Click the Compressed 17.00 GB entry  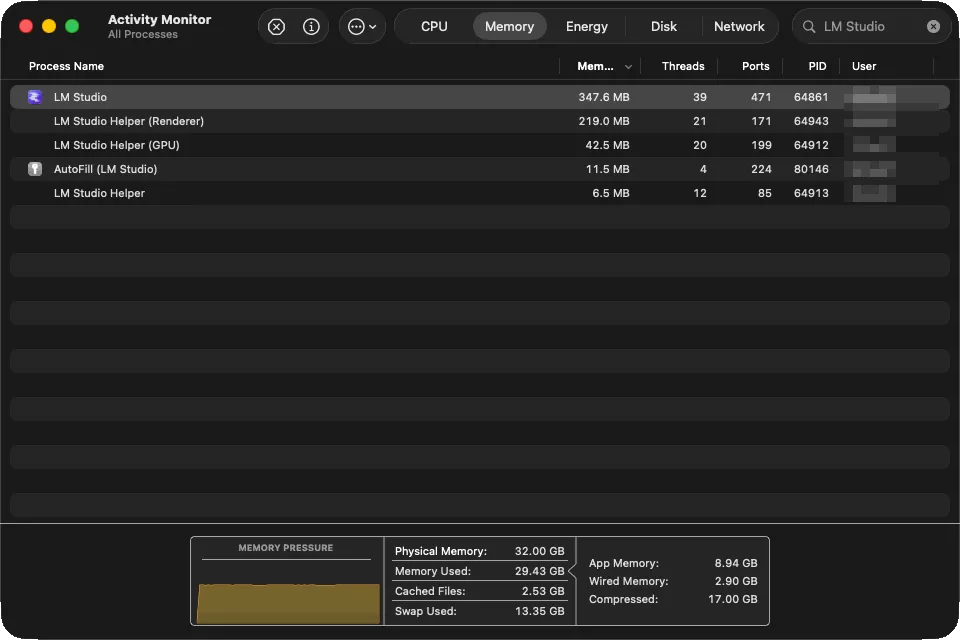click(673, 599)
